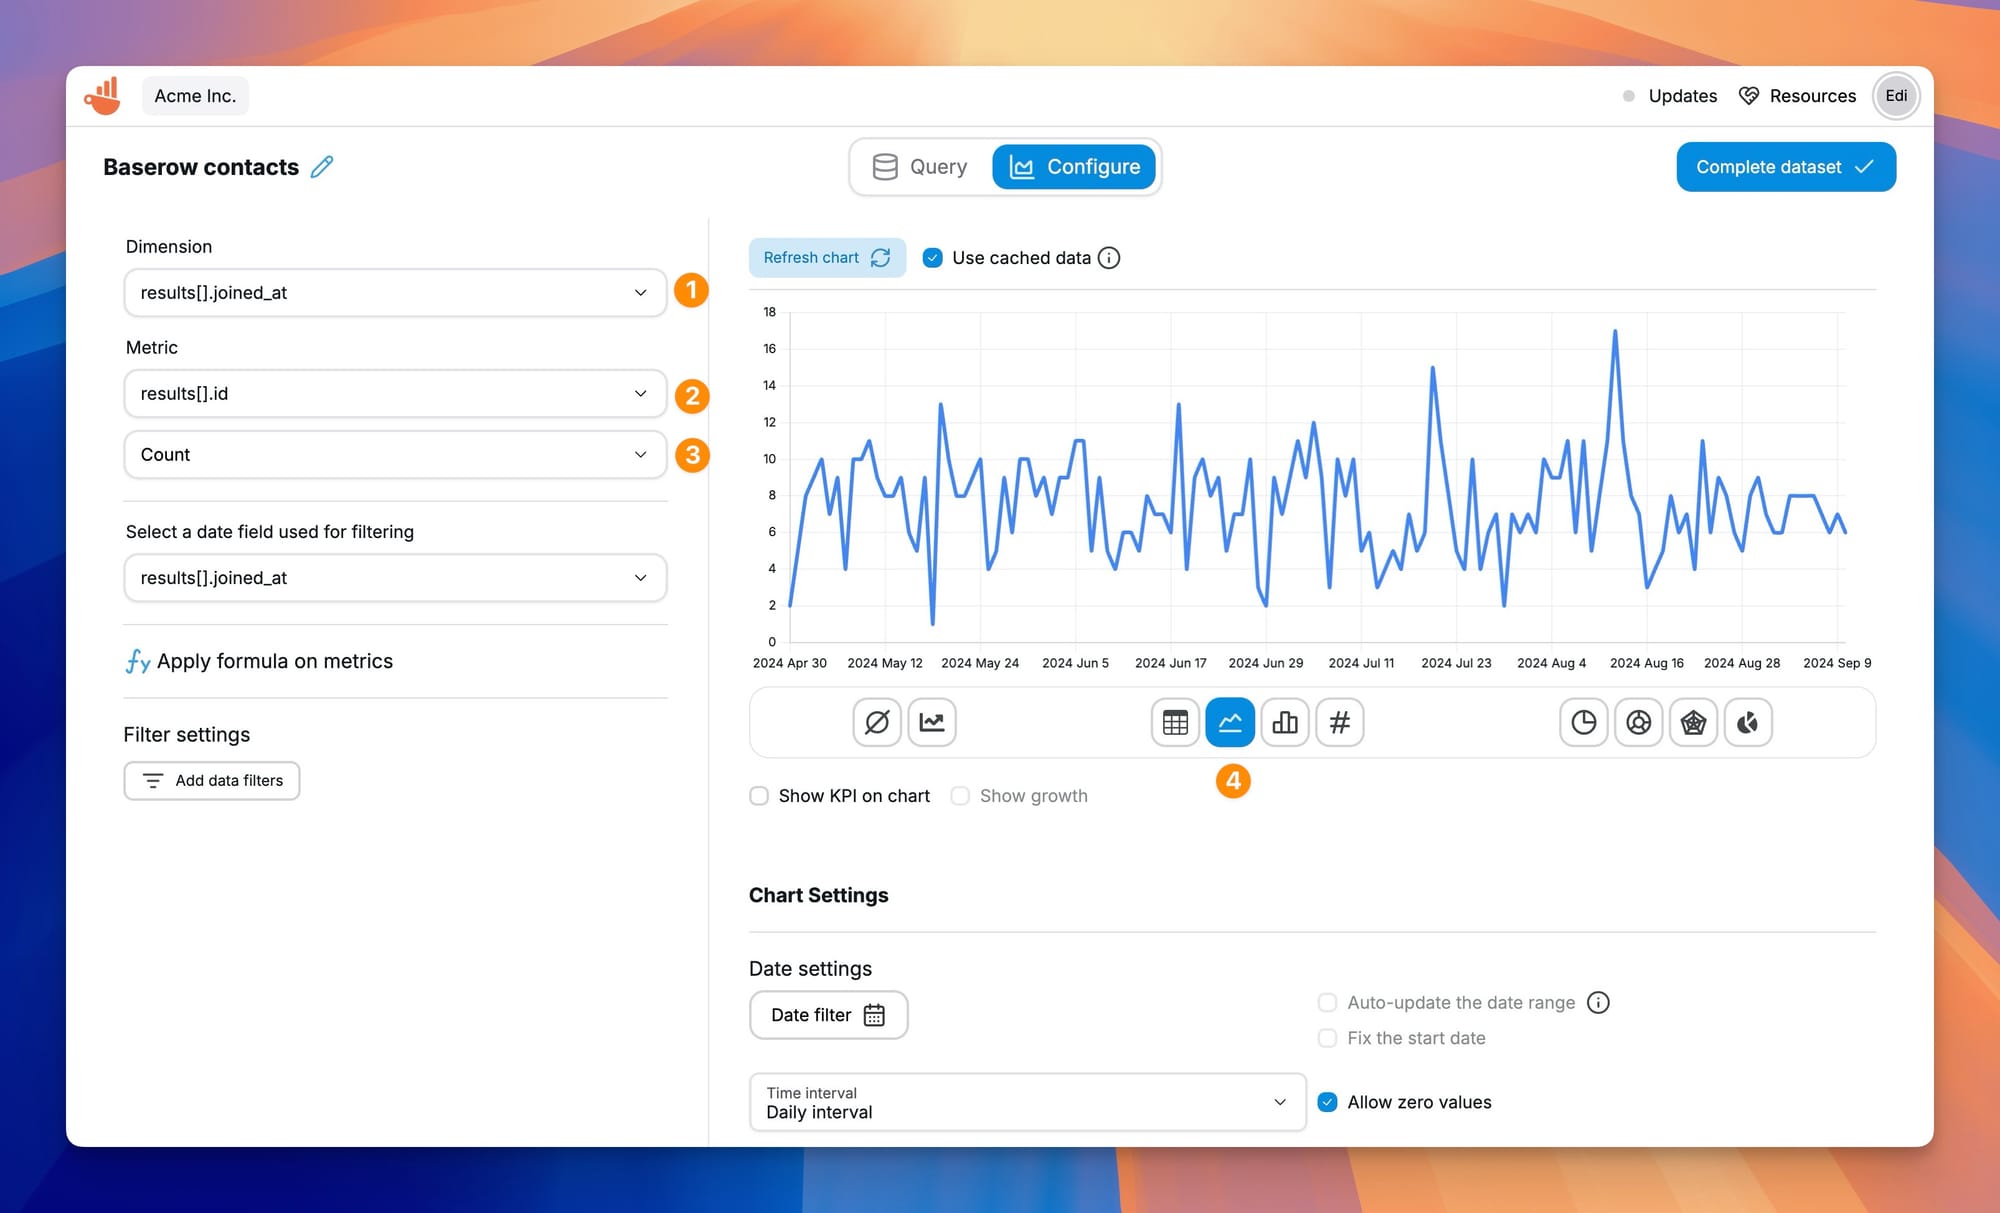Open the Dimension dropdown
Viewport: 2000px width, 1213px height.
tap(395, 293)
